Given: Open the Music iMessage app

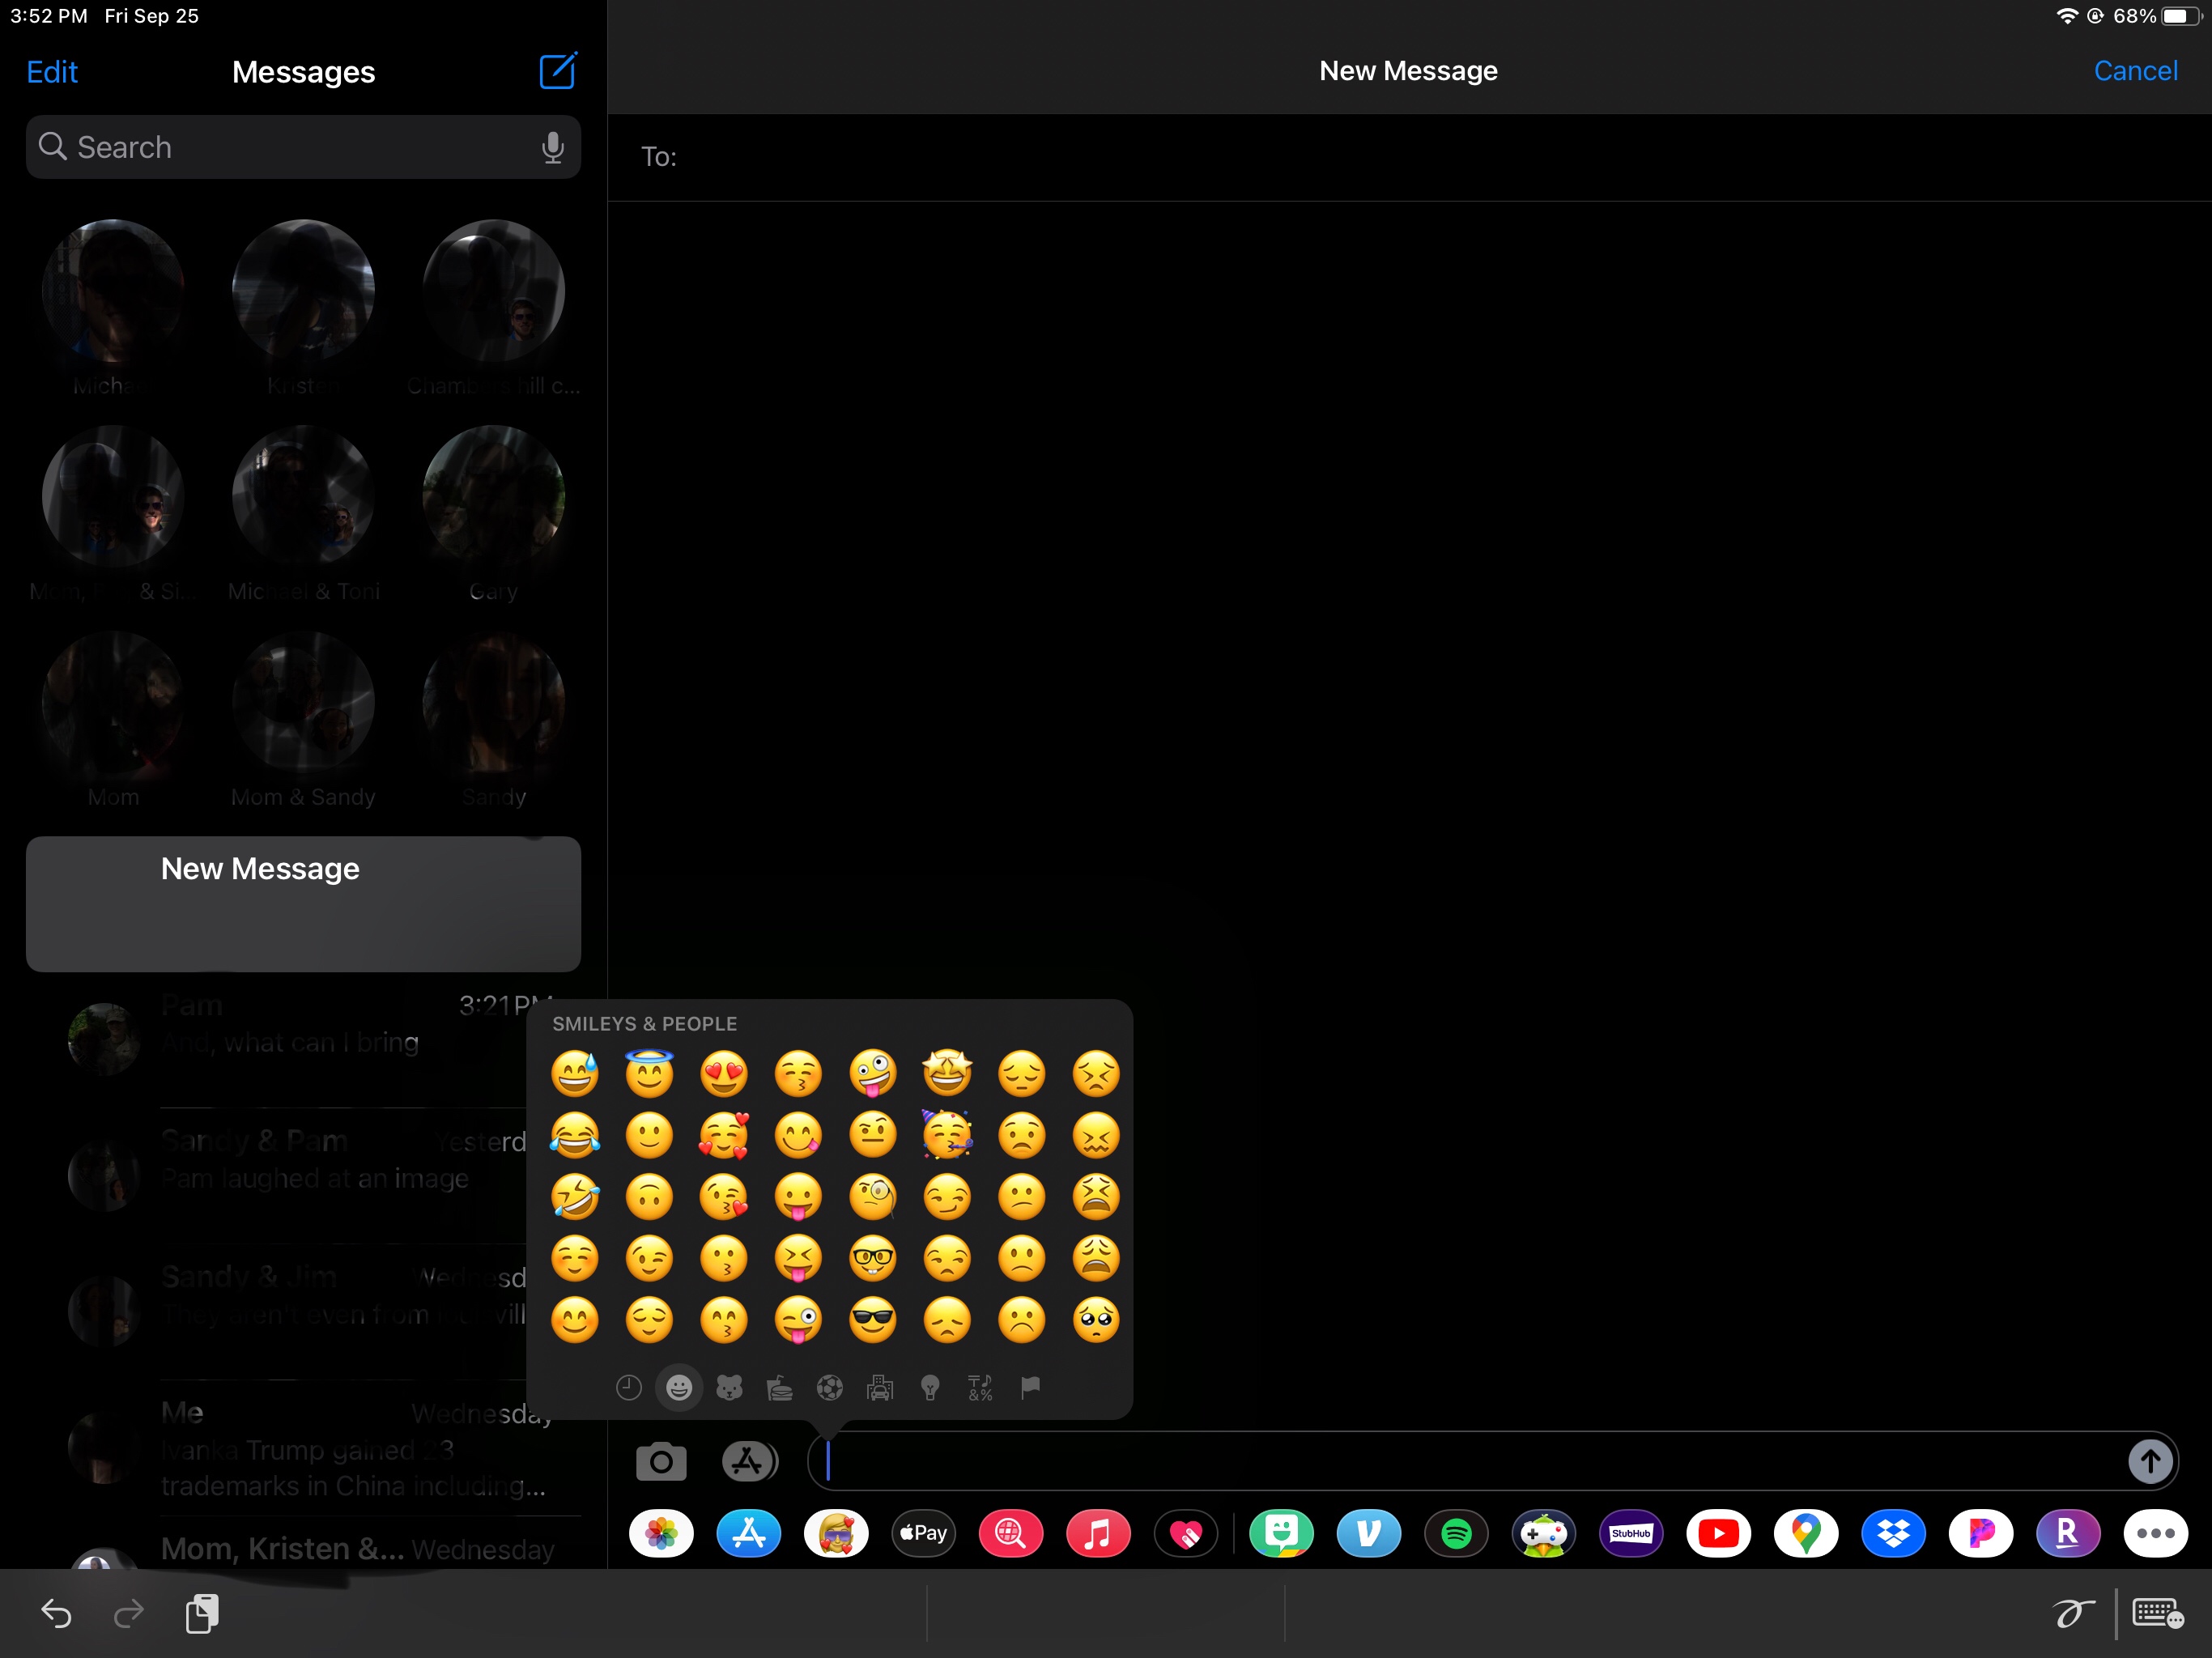Looking at the screenshot, I should click(1098, 1533).
